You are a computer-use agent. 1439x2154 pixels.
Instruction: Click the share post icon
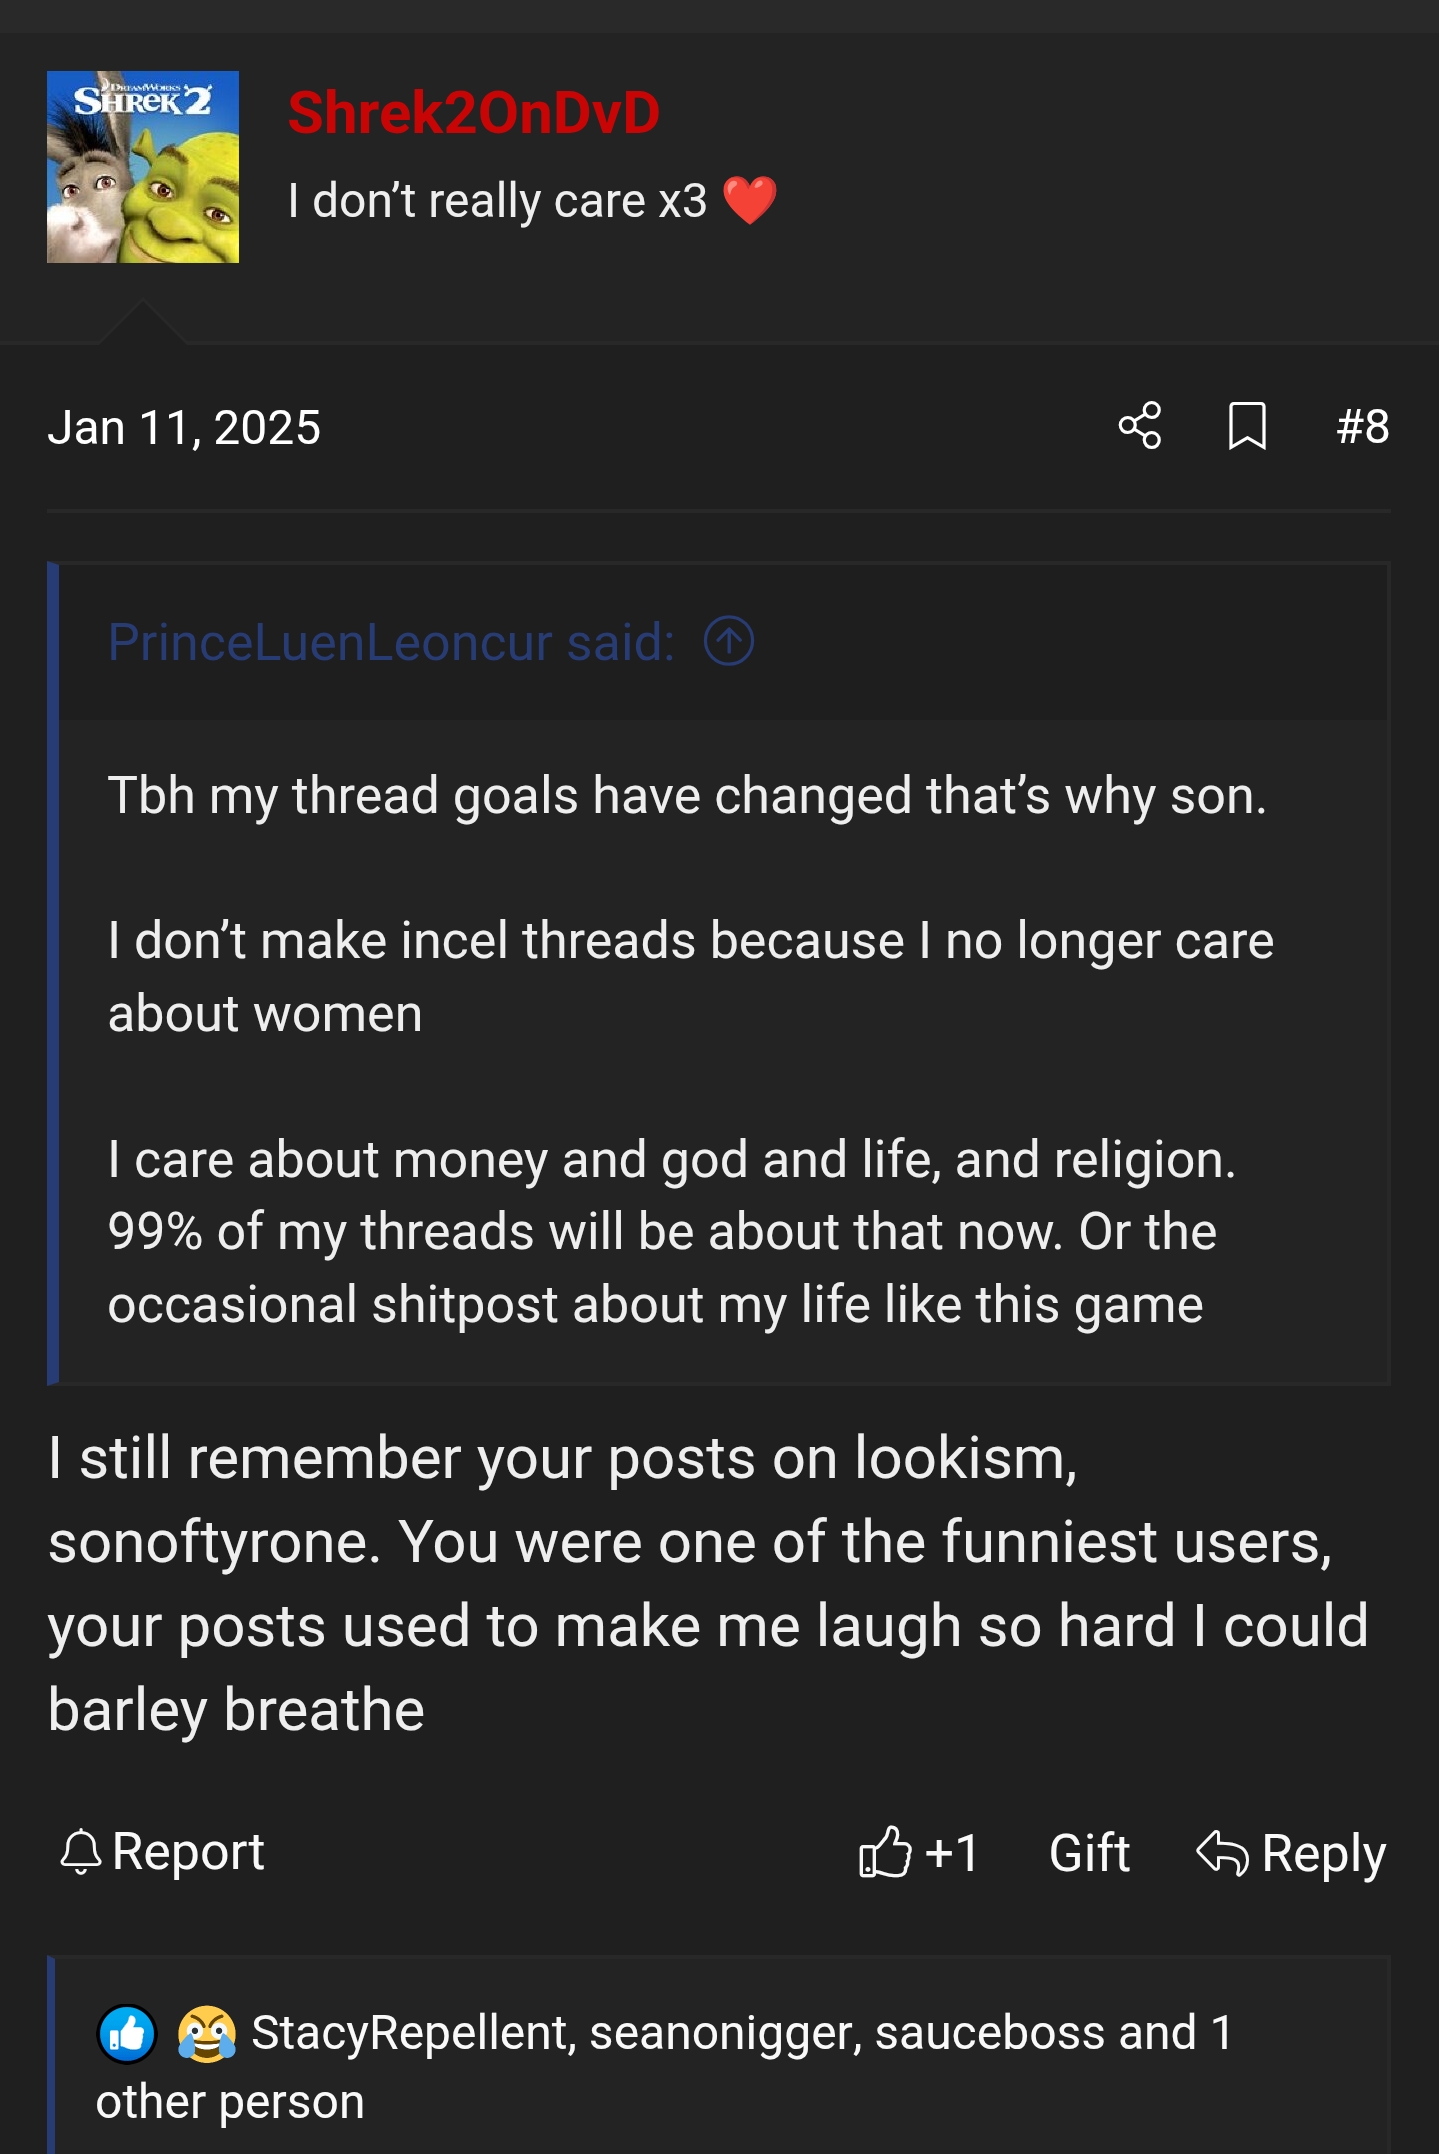[1140, 426]
